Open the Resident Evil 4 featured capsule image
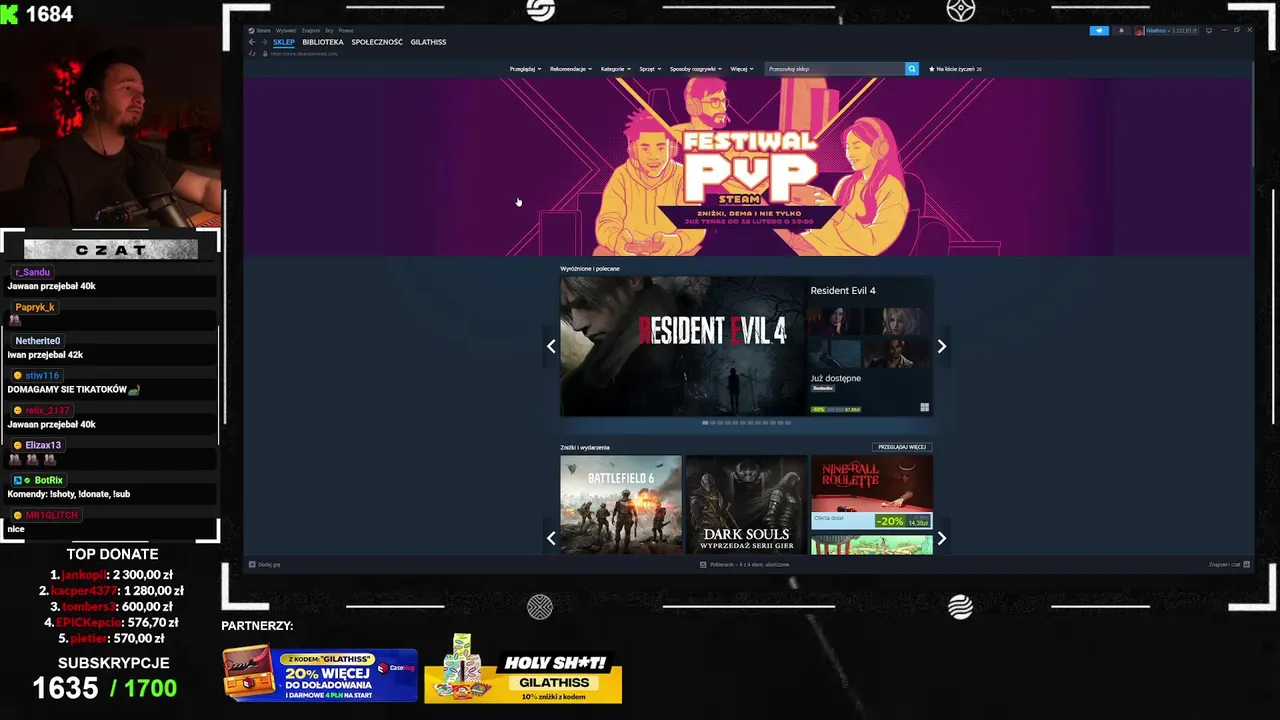Image resolution: width=1280 pixels, height=720 pixels. (x=682, y=346)
